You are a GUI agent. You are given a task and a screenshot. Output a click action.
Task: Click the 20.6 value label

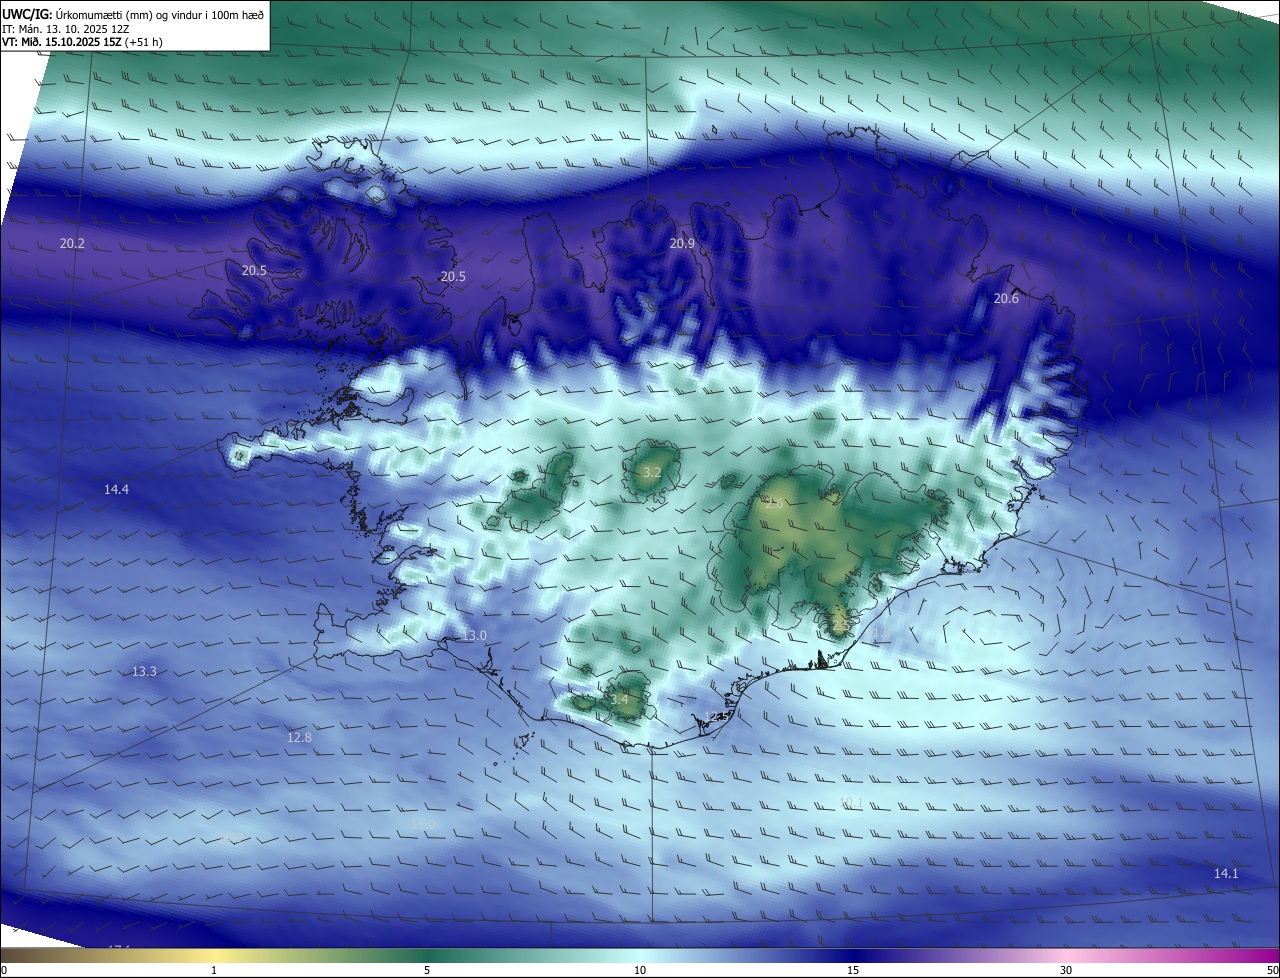tap(1006, 299)
